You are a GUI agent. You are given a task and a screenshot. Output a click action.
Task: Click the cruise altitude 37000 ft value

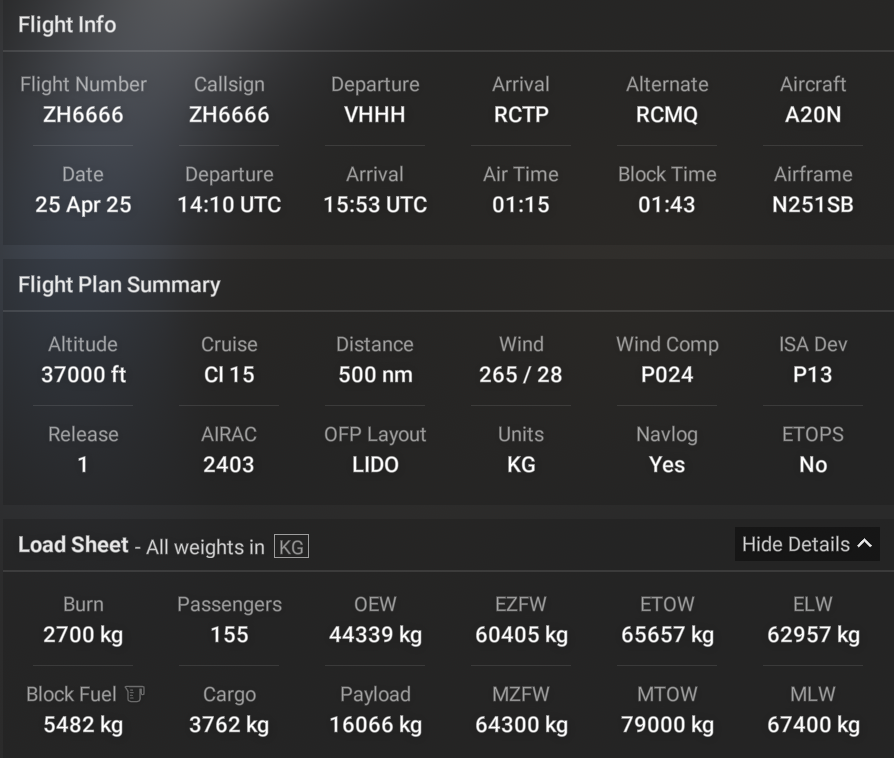click(83, 375)
